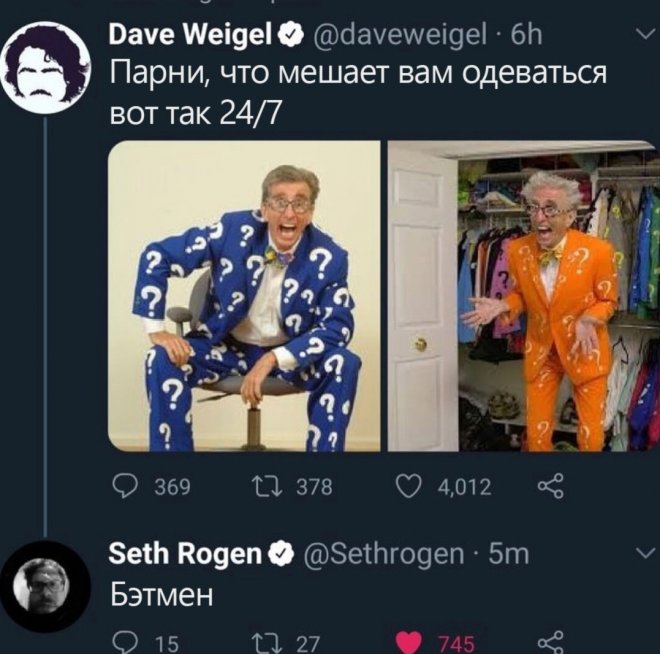Visit the @daveweigel handle

399,35
